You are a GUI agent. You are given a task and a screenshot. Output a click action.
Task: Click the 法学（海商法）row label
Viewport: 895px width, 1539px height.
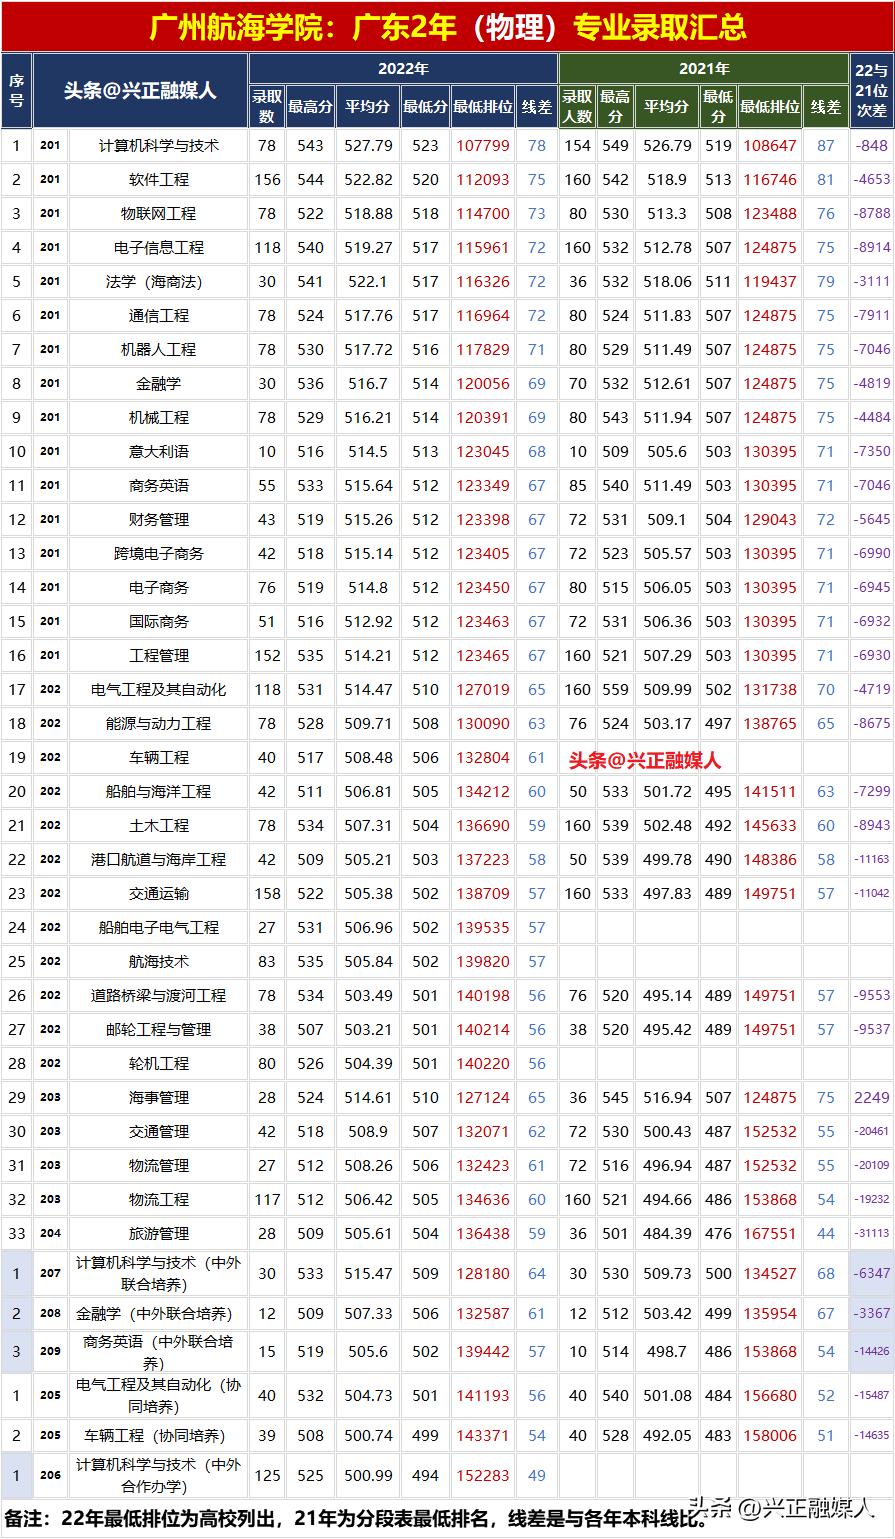(155, 281)
